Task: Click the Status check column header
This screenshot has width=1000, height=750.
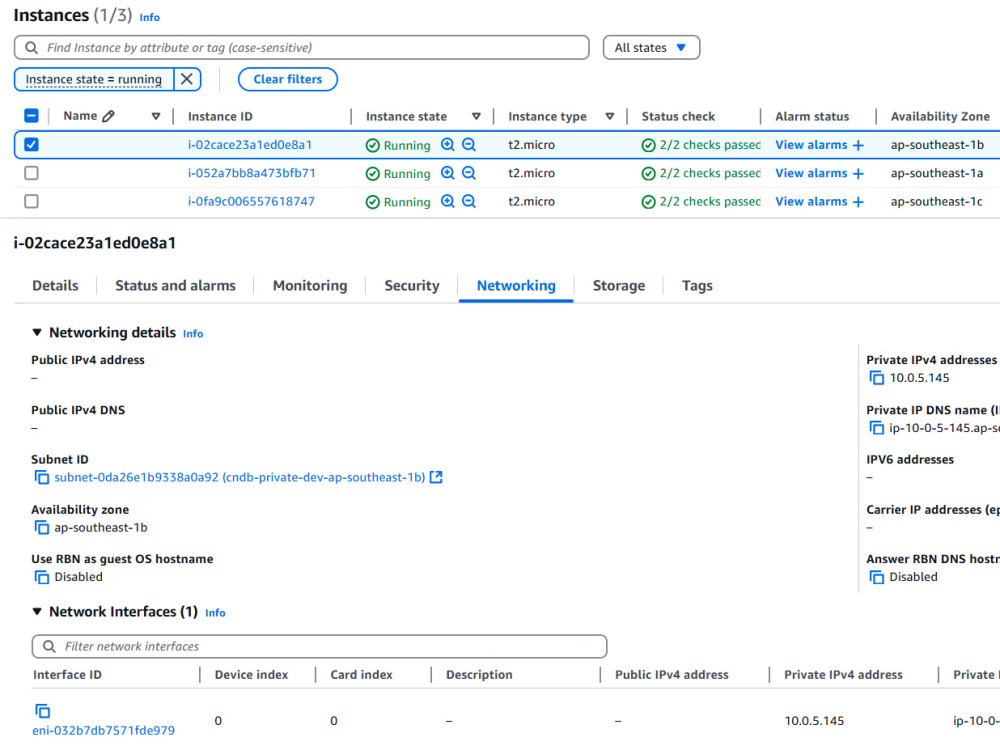Action: point(678,117)
